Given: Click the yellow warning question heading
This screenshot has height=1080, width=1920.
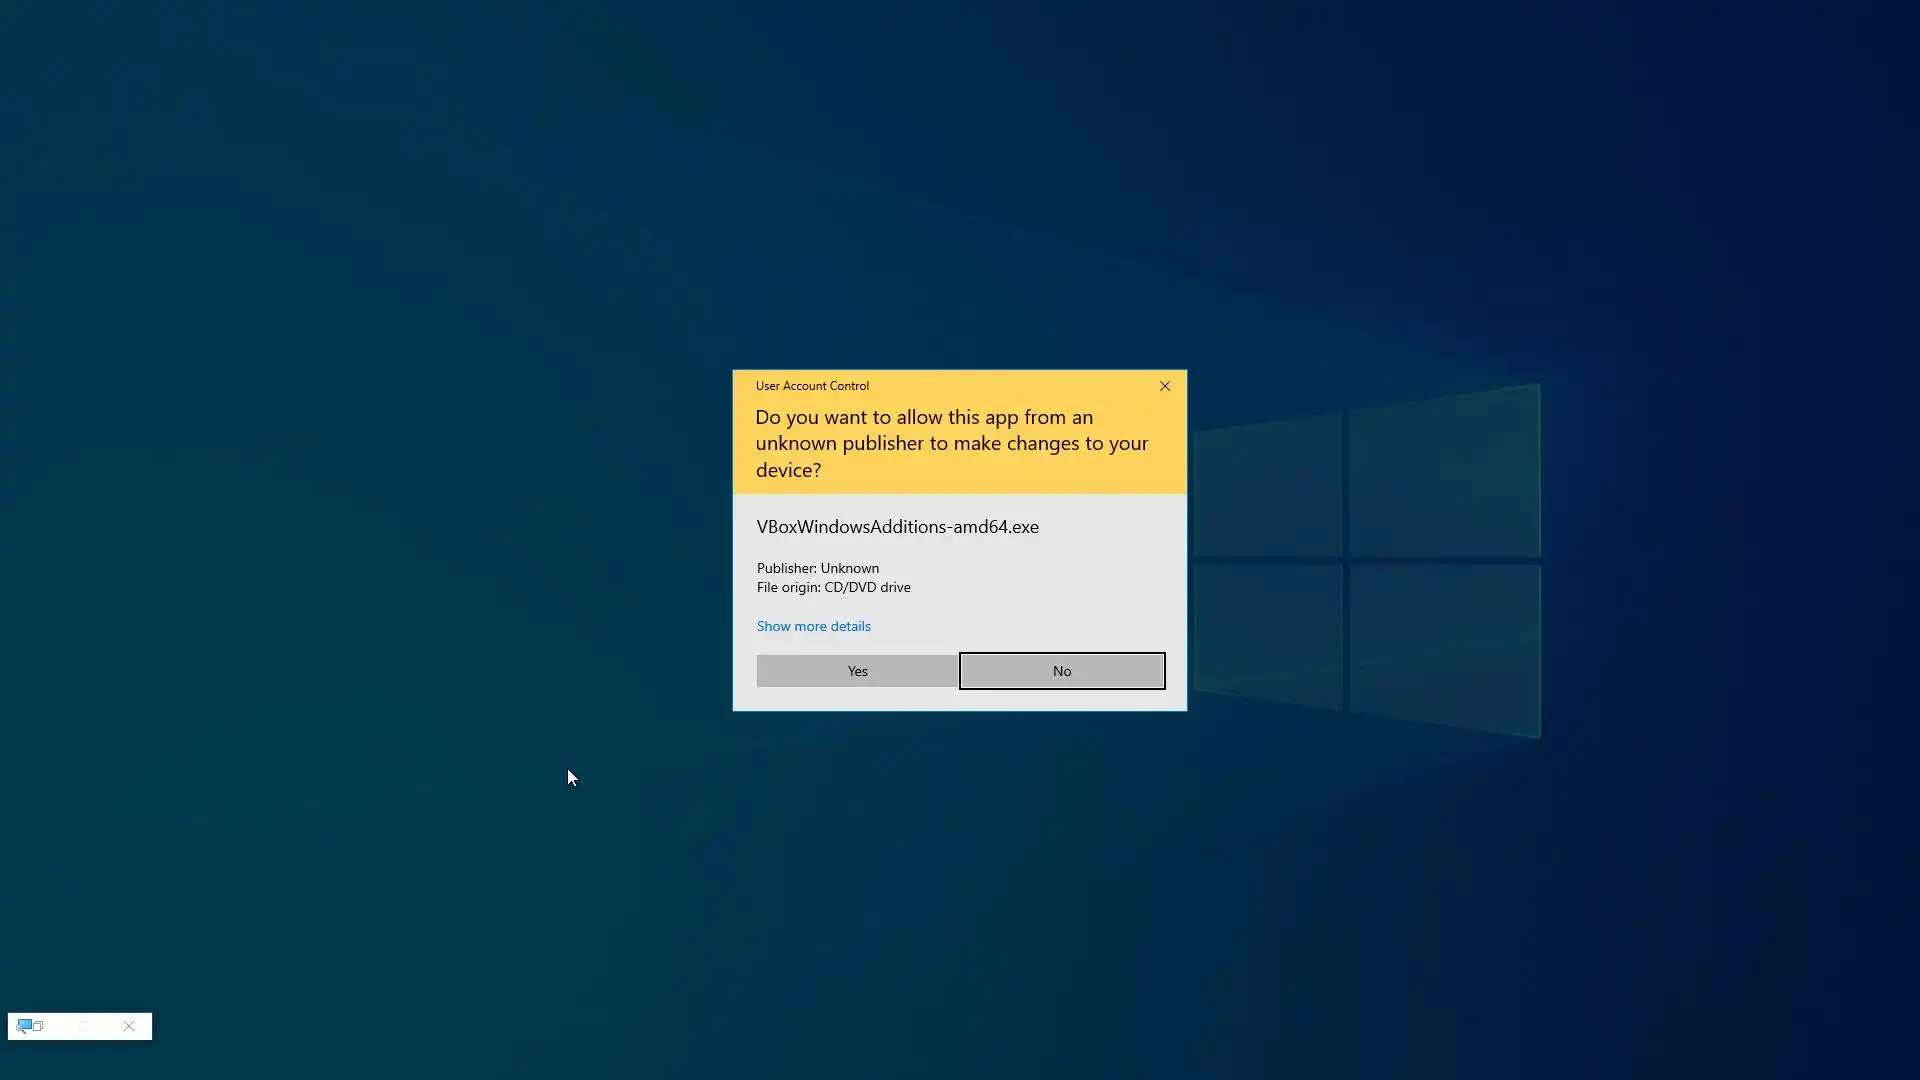Looking at the screenshot, I should (x=951, y=443).
